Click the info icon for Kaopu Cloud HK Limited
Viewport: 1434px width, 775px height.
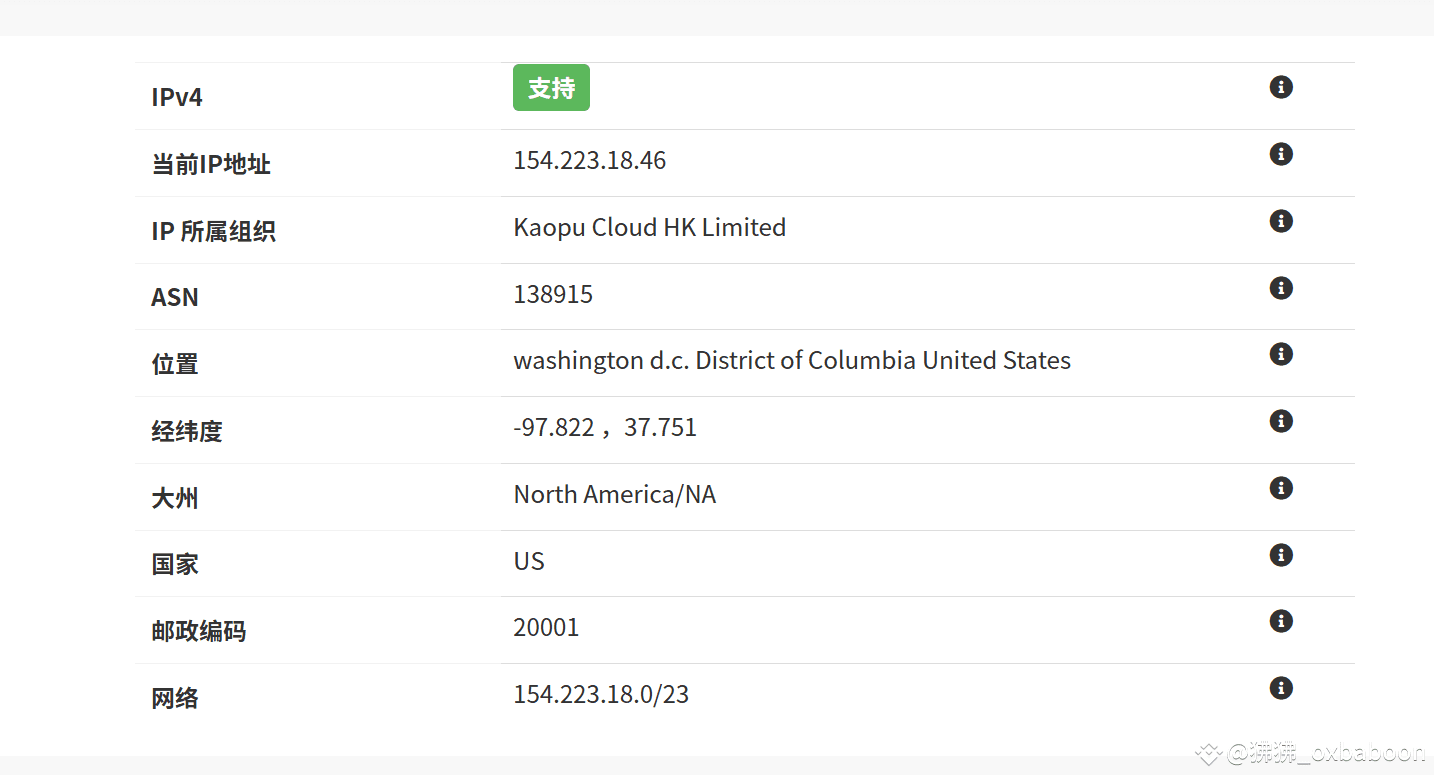(x=1281, y=221)
